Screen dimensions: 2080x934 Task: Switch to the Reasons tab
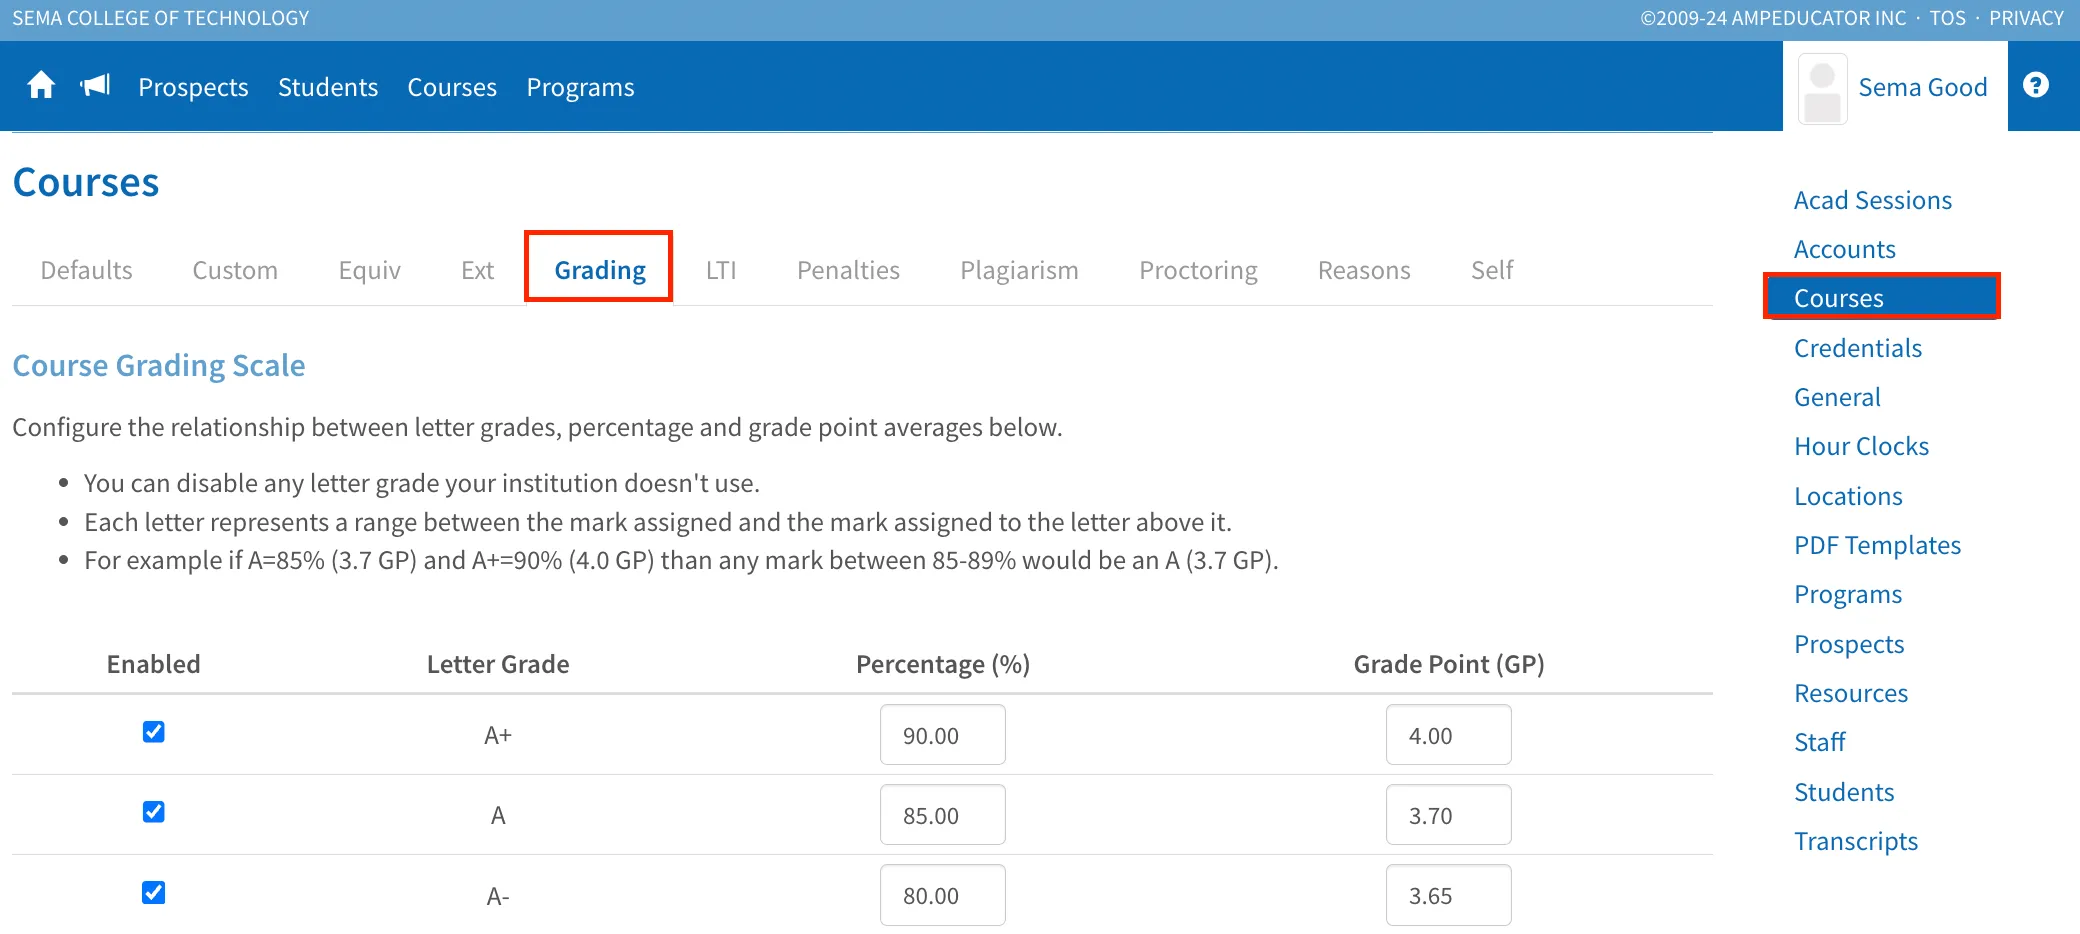click(x=1364, y=270)
